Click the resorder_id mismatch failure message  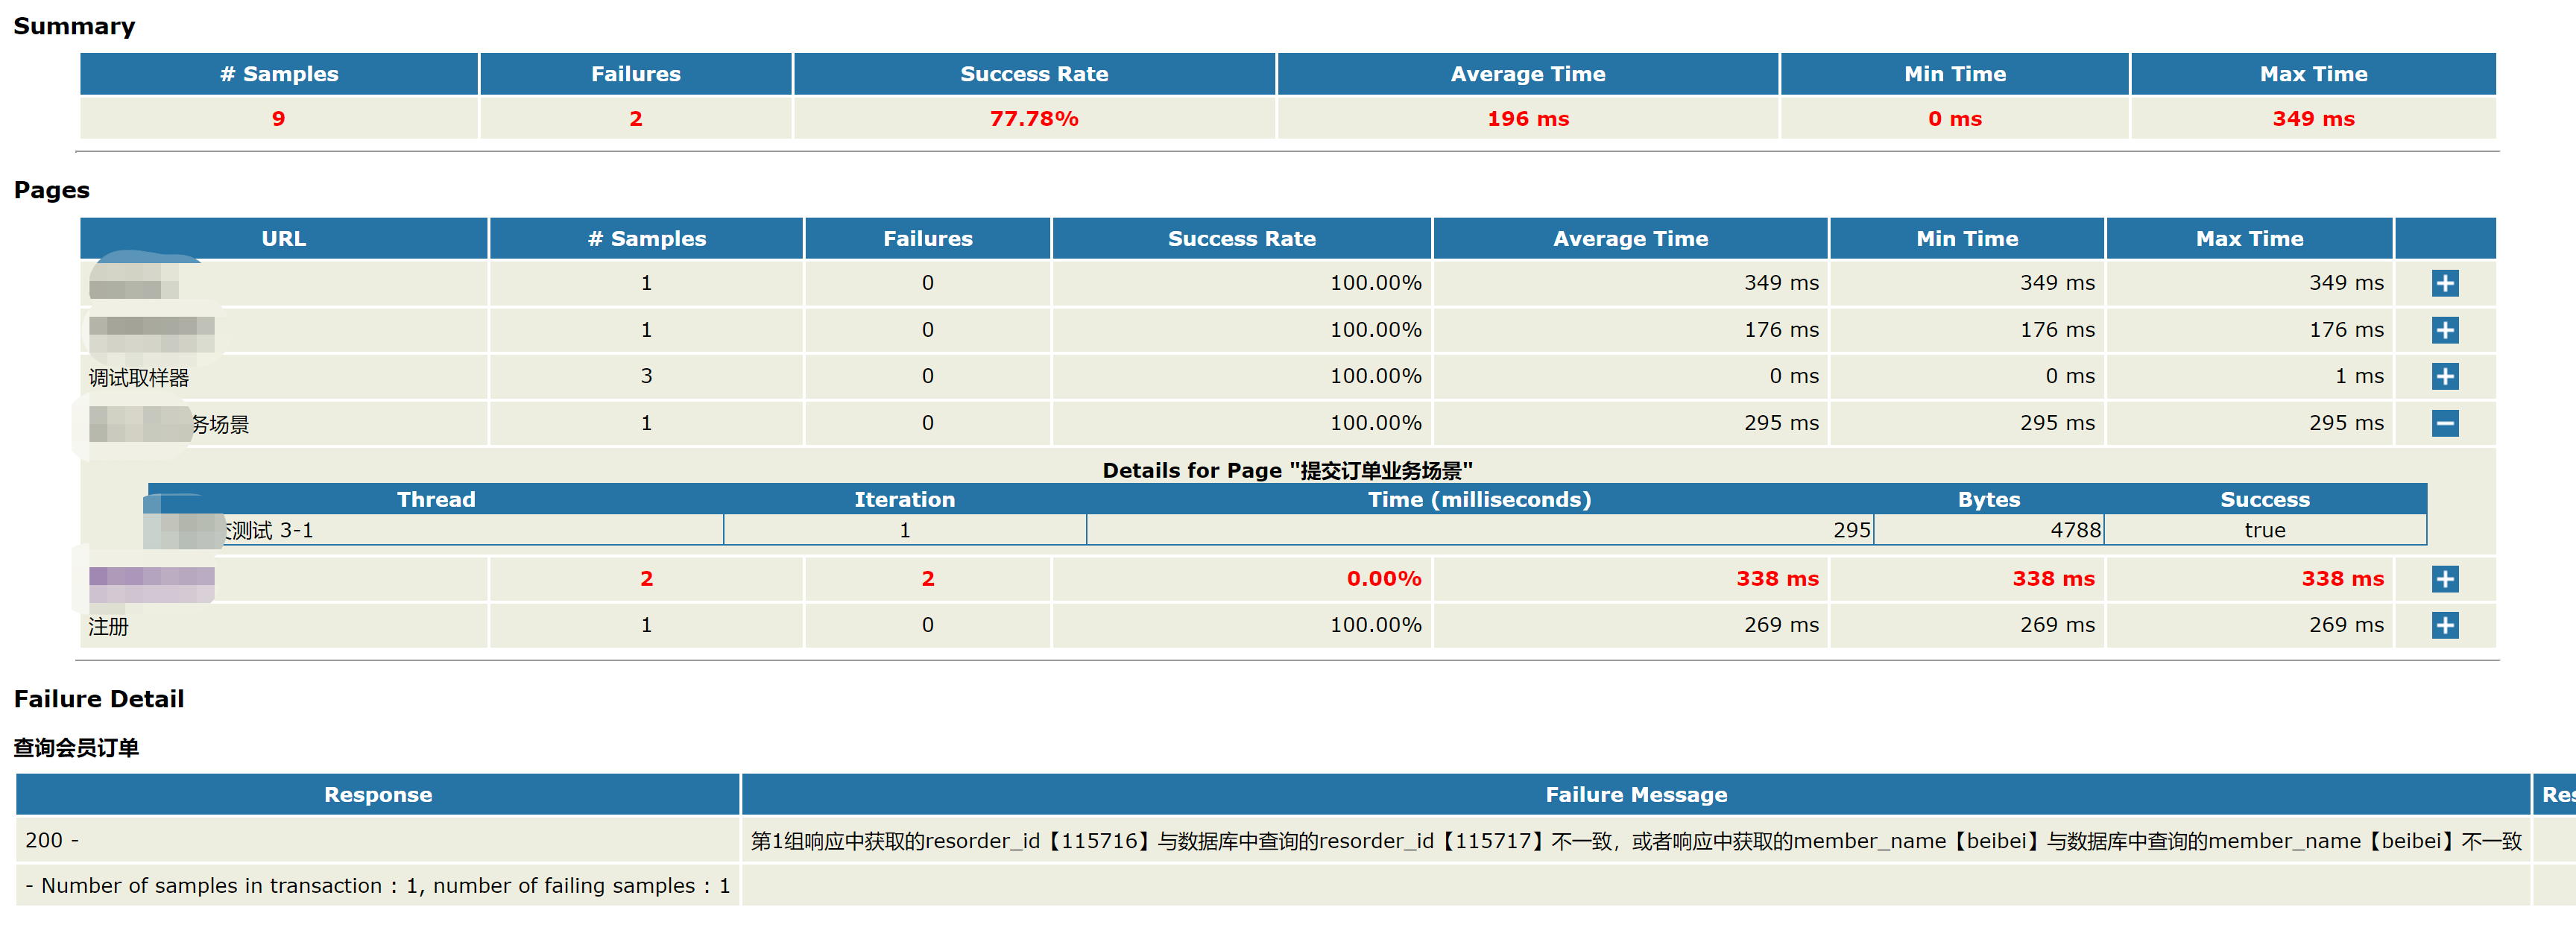pos(1635,841)
